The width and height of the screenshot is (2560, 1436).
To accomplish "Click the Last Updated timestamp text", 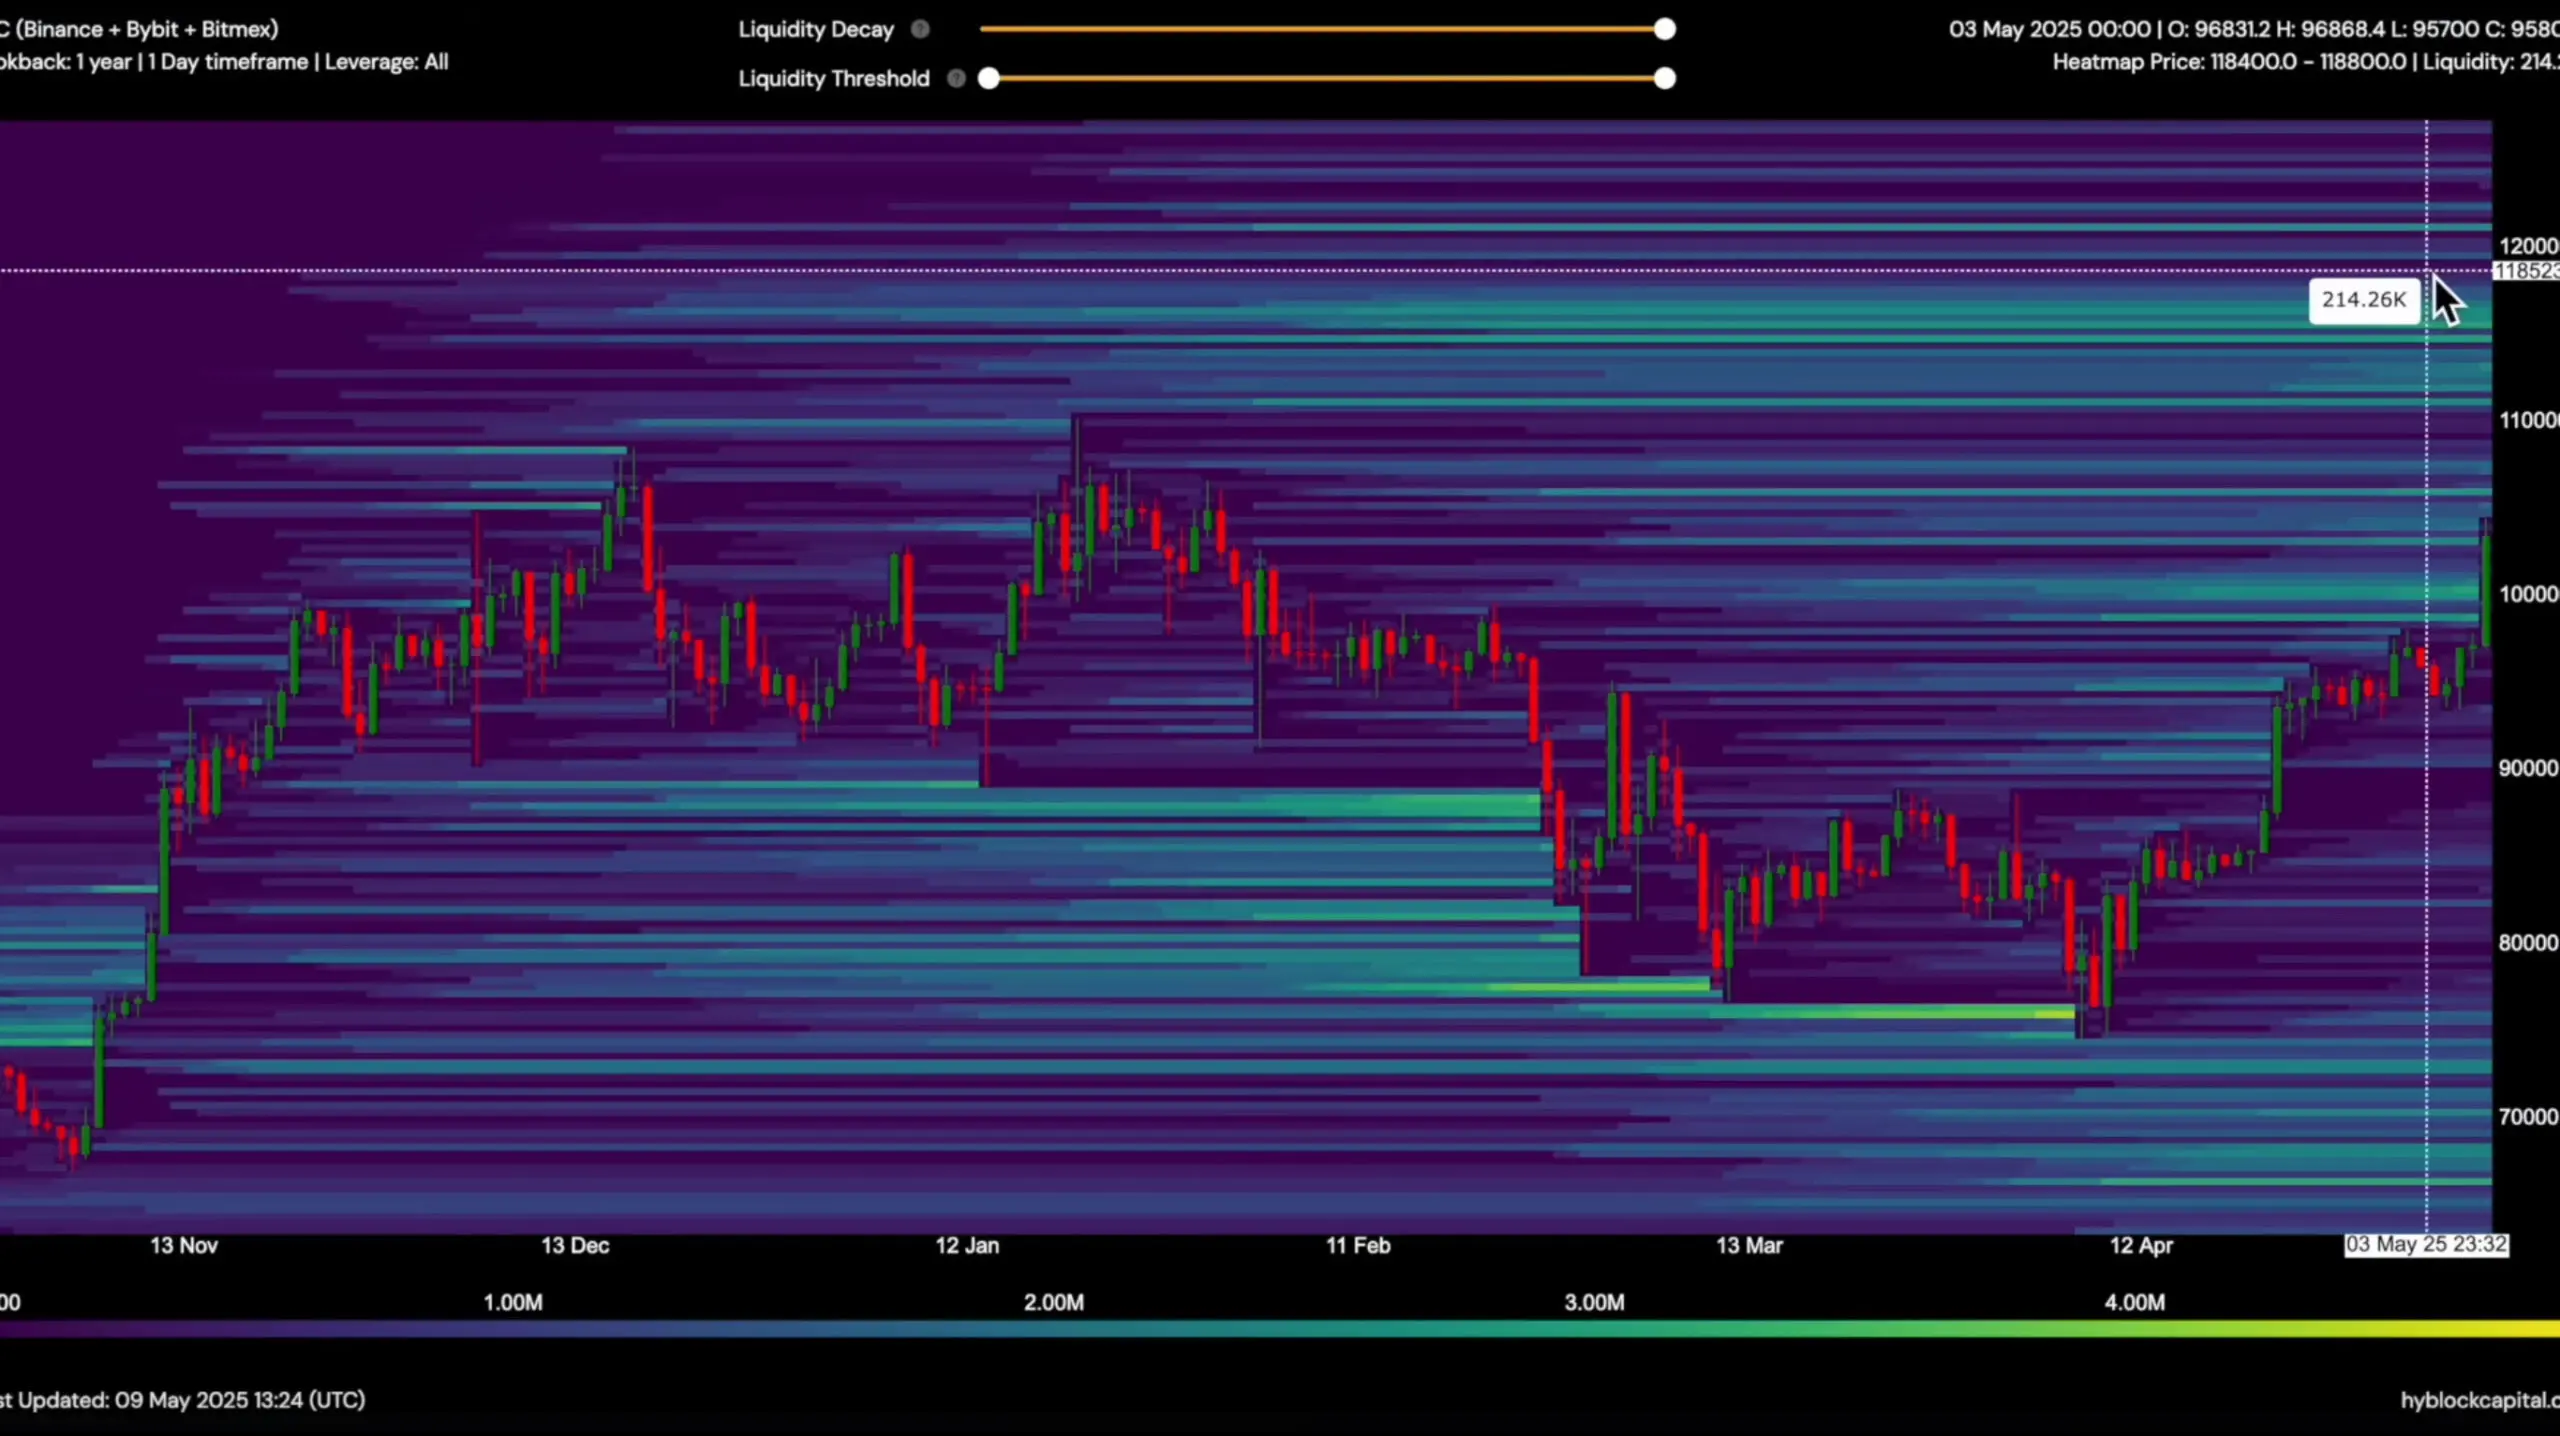I will pos(183,1400).
